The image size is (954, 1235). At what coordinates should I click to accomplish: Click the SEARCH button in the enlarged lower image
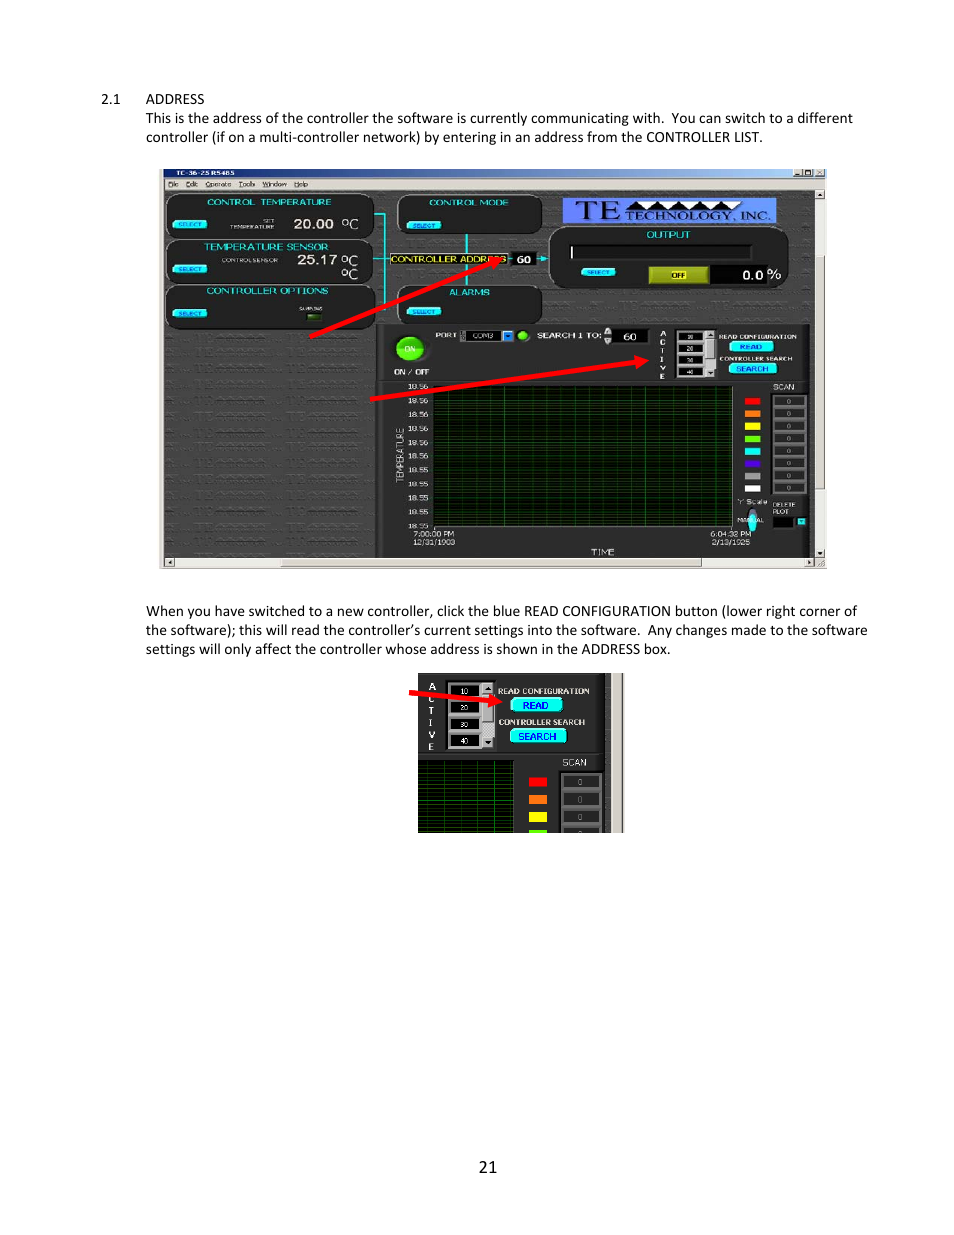click(538, 736)
